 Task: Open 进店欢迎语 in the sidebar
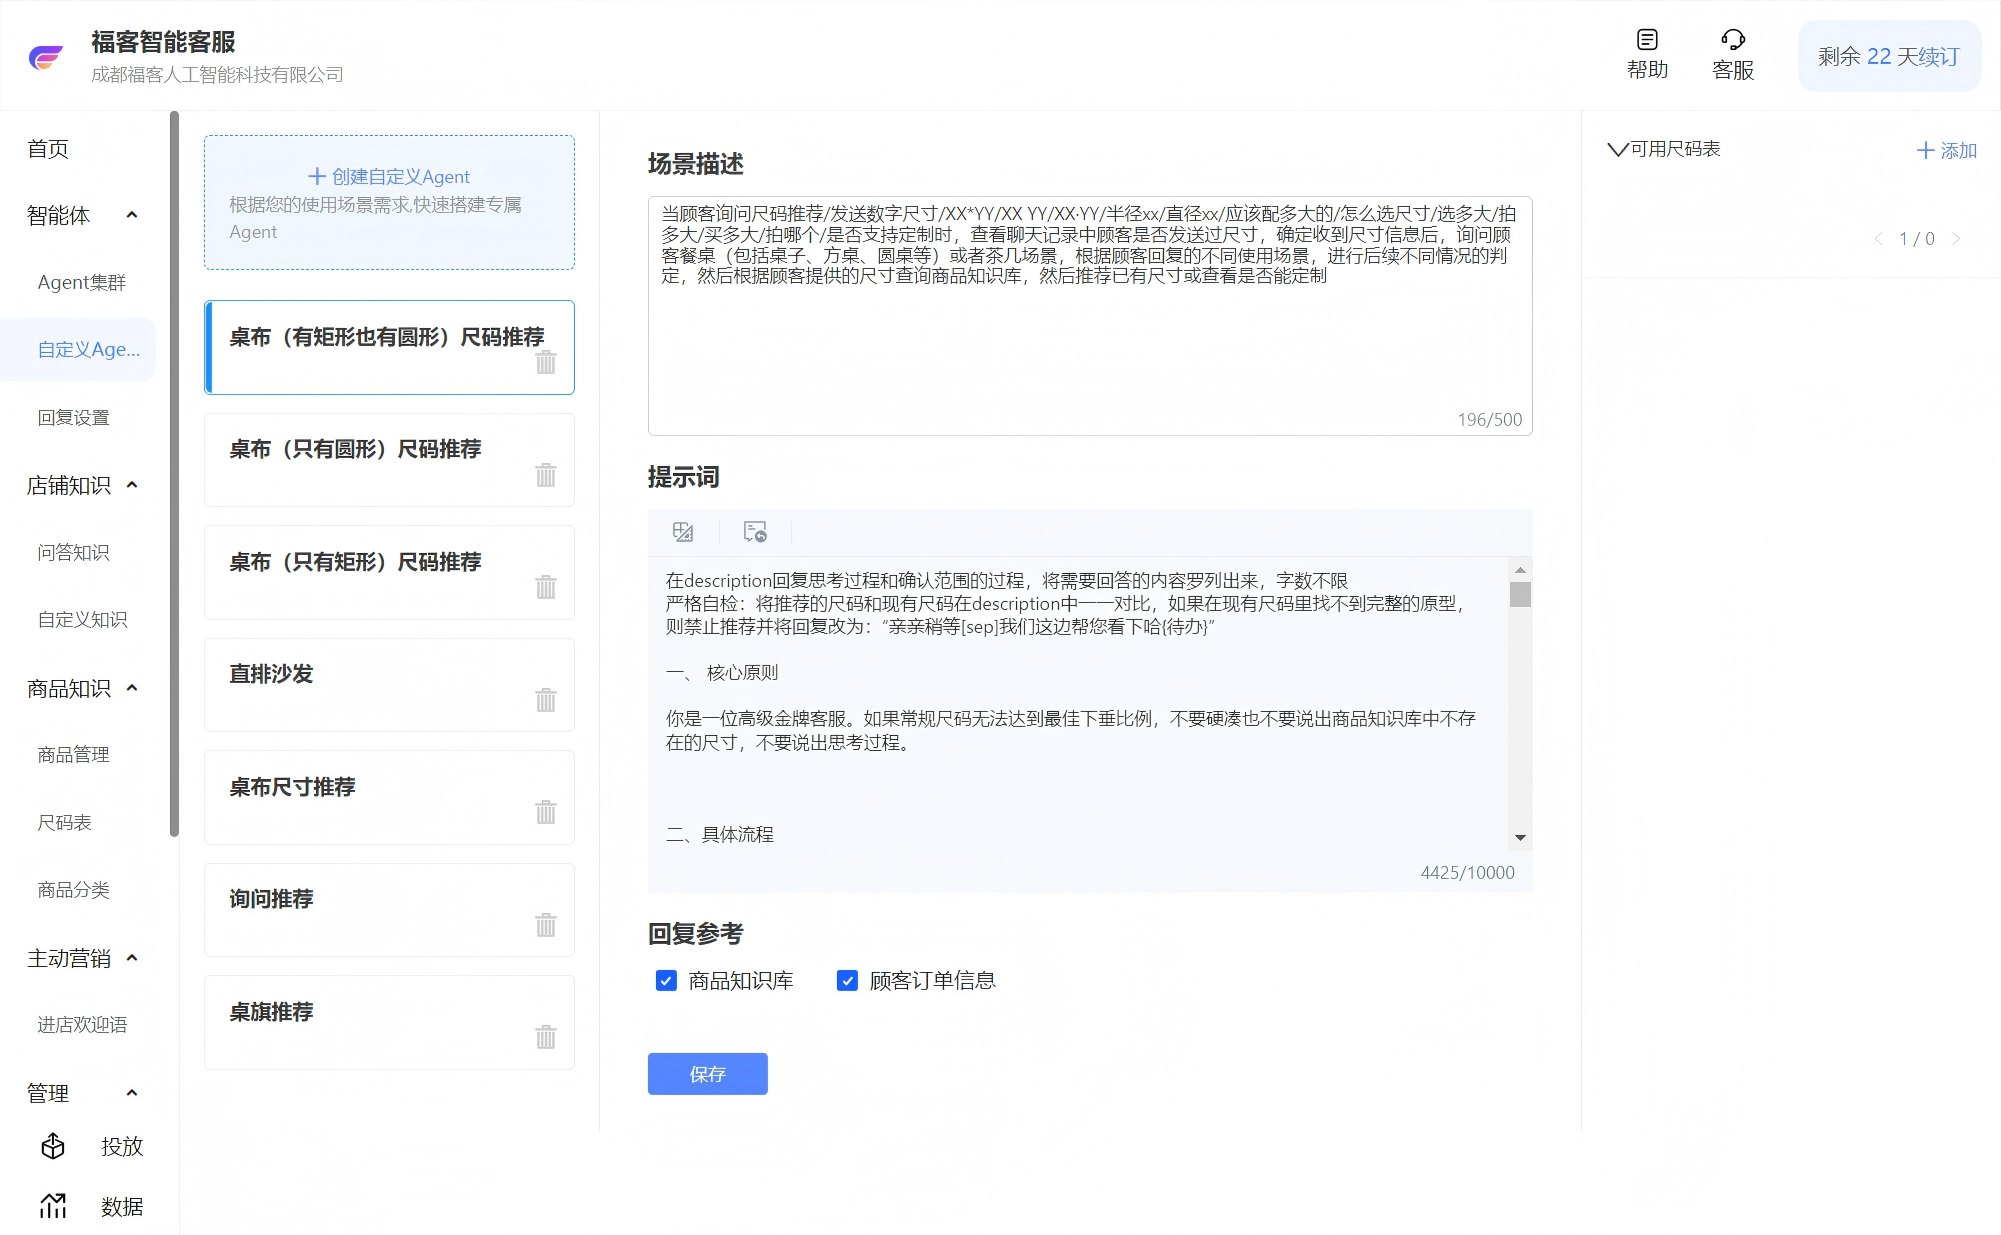click(82, 1025)
